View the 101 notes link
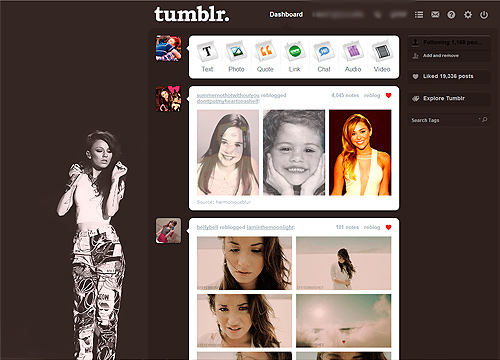The image size is (500, 360). click(347, 227)
